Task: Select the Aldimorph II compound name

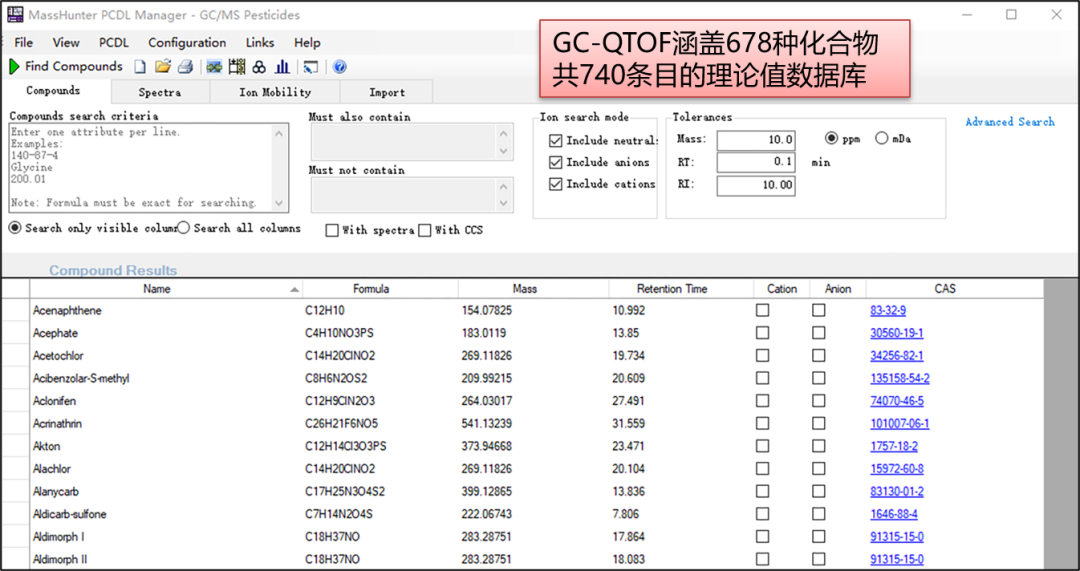Action: 60,560
